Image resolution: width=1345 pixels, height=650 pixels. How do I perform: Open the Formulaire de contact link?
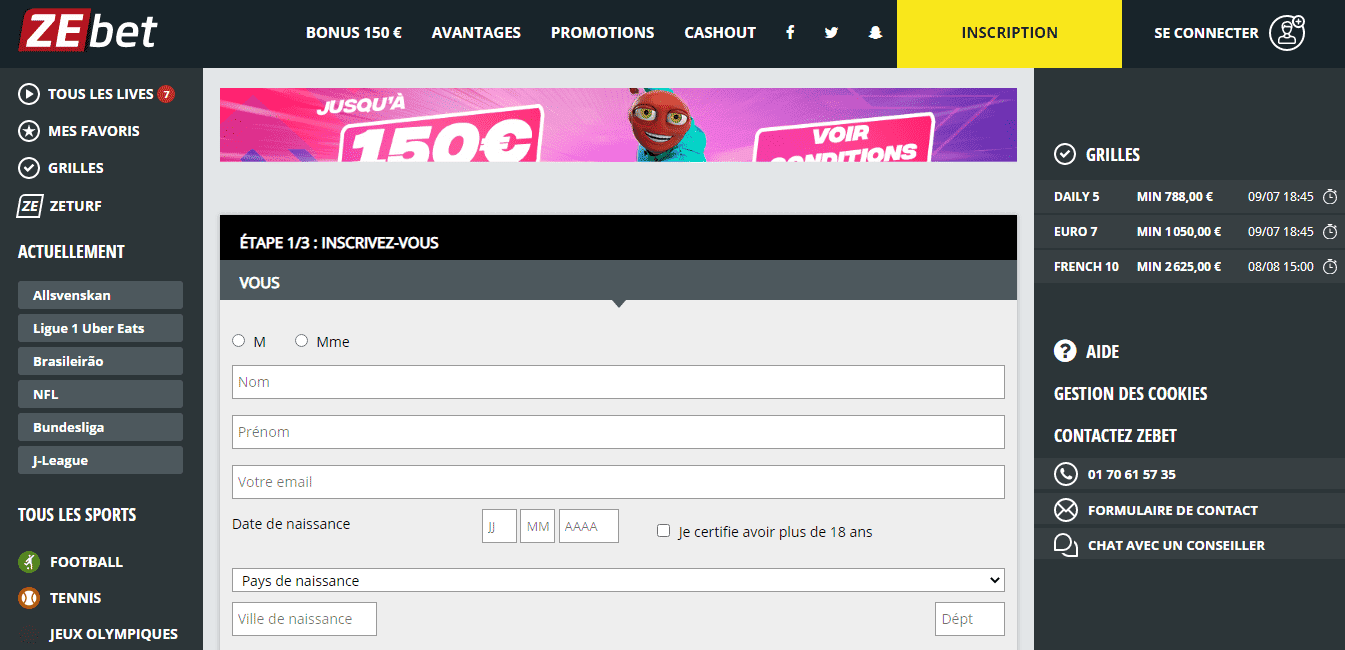click(x=1173, y=510)
